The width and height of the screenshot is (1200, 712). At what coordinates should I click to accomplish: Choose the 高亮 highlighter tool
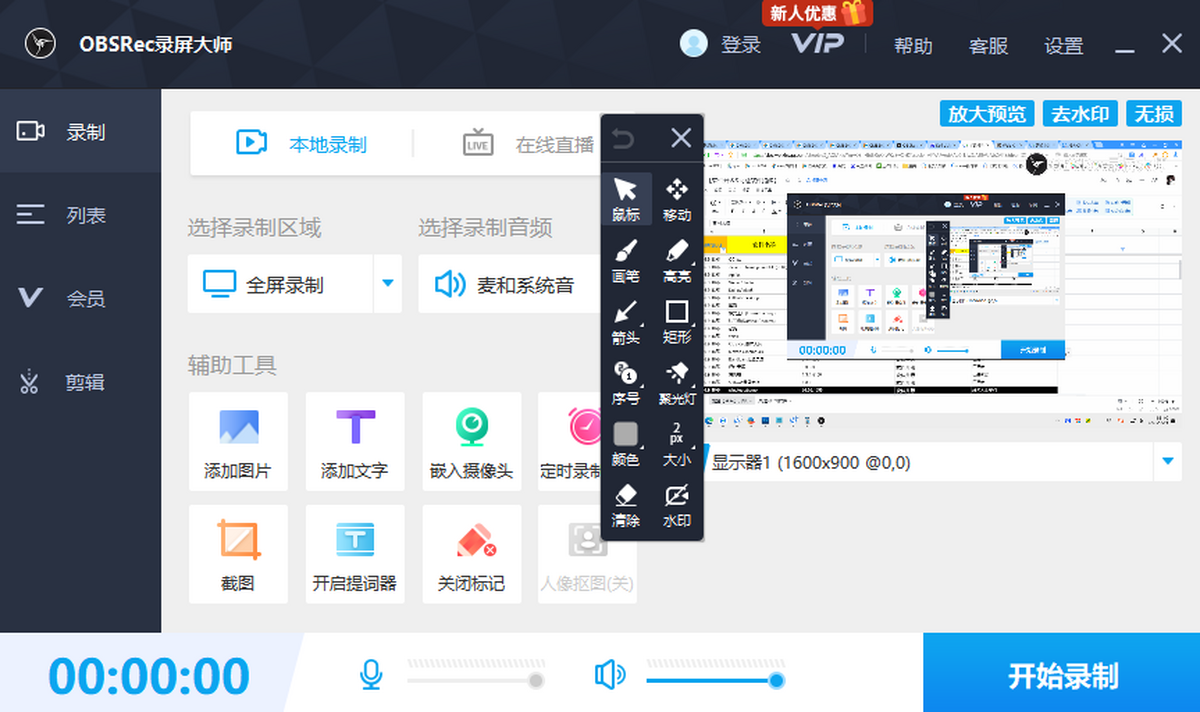click(x=677, y=260)
